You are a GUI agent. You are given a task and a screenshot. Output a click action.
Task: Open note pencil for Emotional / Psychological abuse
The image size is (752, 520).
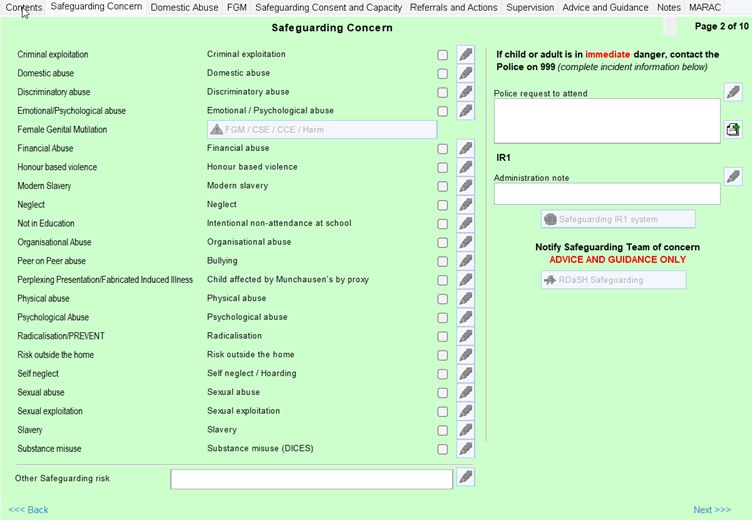(465, 110)
